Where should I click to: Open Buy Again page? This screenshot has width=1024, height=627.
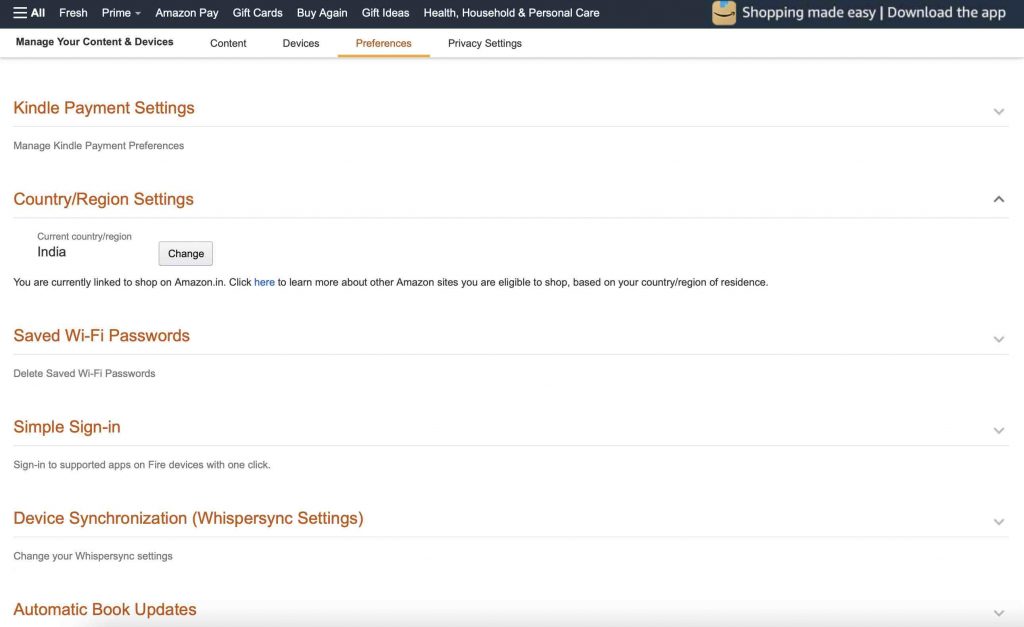(322, 12)
